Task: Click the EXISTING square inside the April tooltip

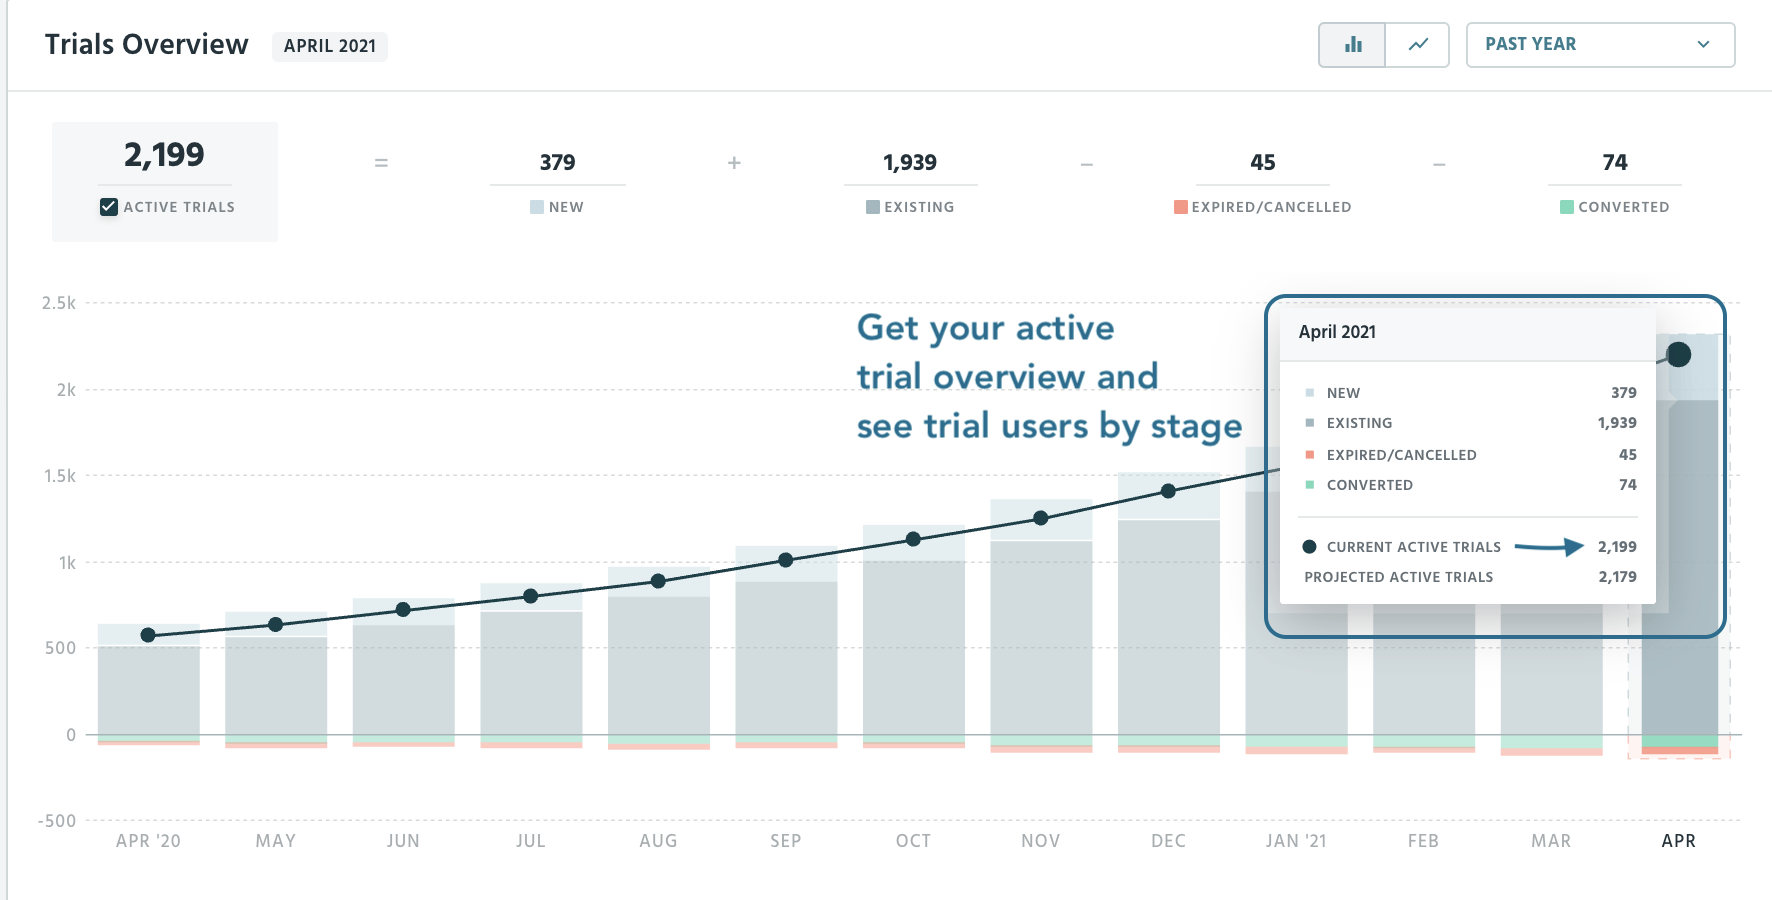Action: [x=1311, y=422]
